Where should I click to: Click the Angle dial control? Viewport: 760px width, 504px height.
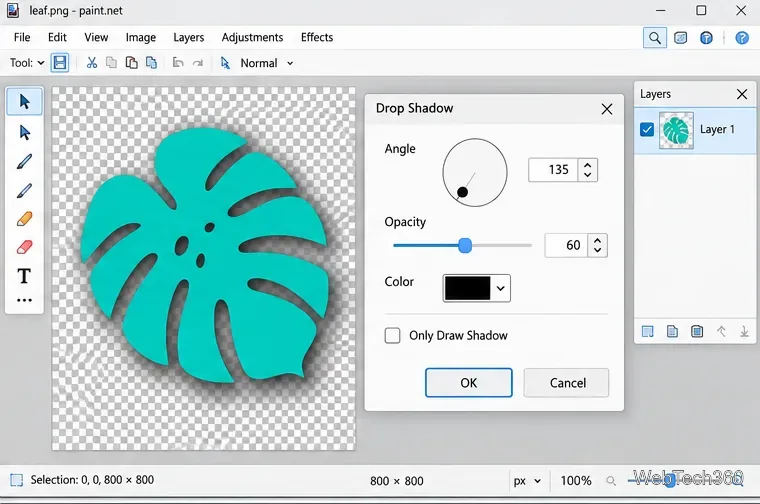(475, 173)
